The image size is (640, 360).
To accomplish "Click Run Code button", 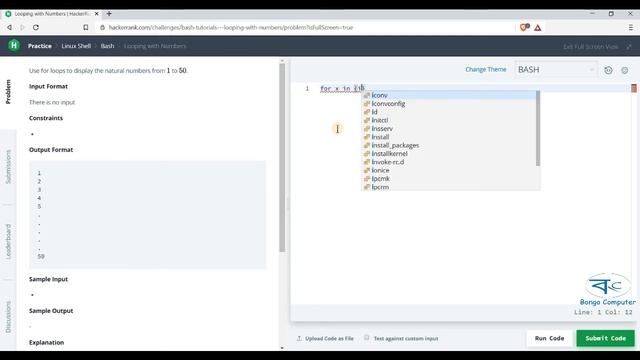I will pos(549,338).
